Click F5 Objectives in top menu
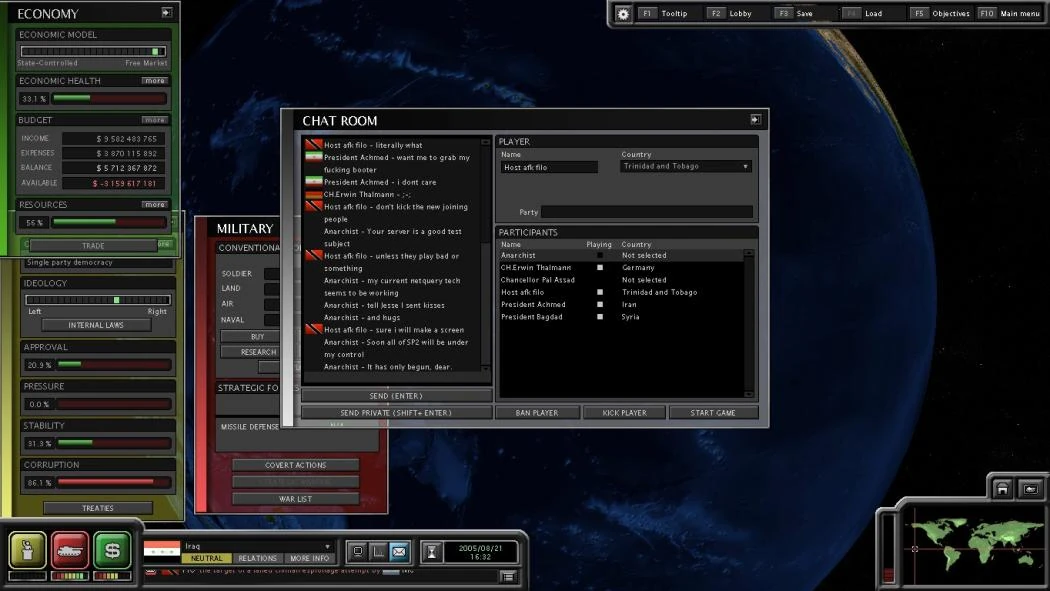 pos(940,13)
